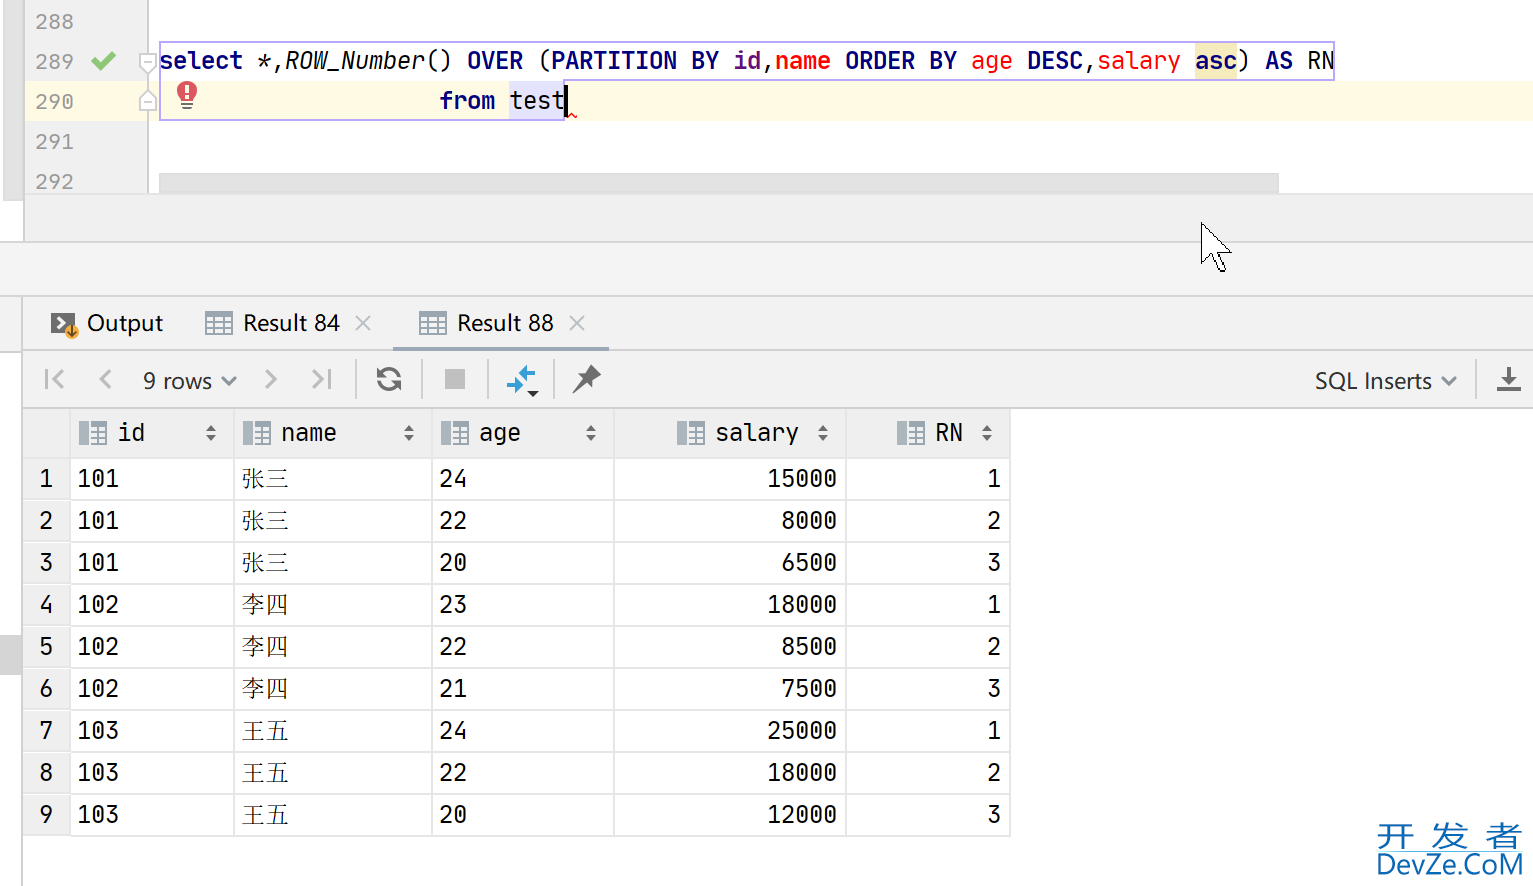Go to first page of results
Screen dimensions: 1533x886
(x=55, y=379)
